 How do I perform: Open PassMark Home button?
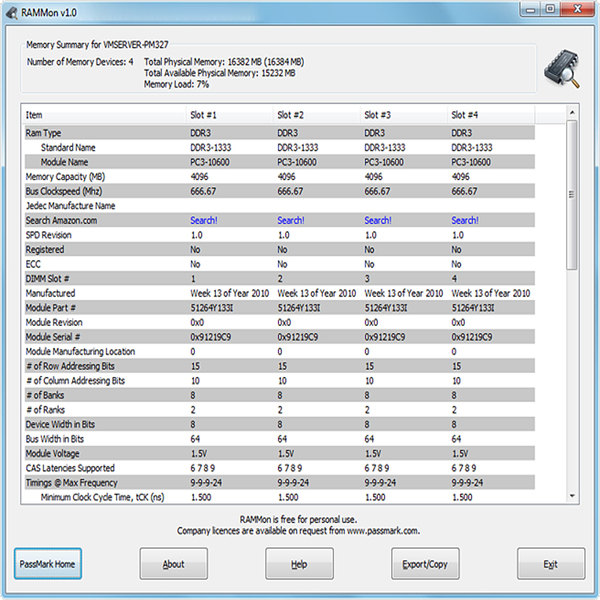(x=47, y=564)
